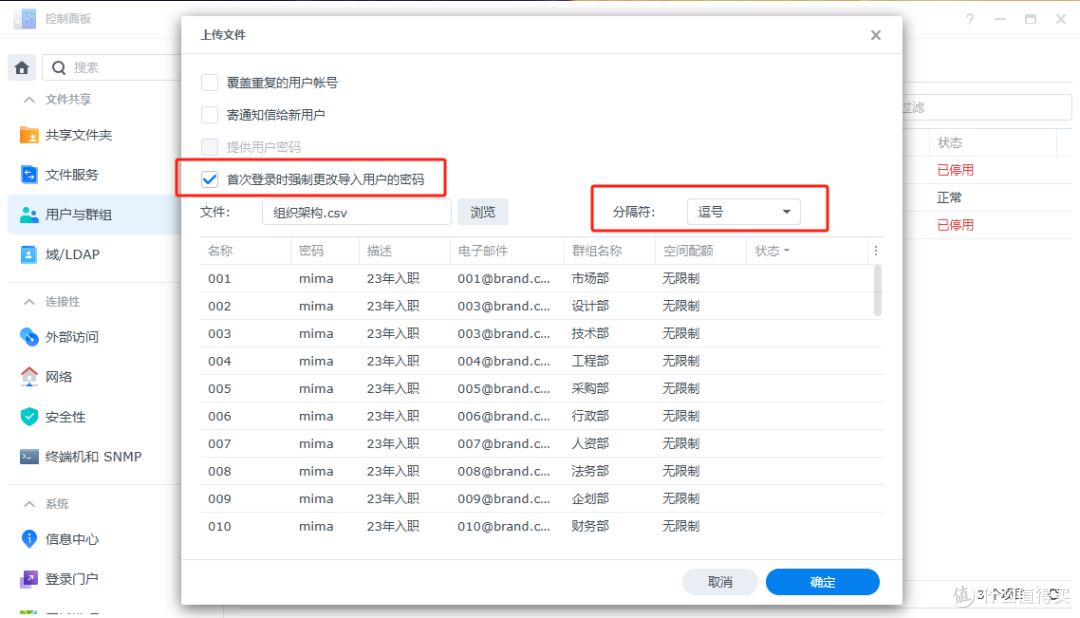
Task: Open the Login Portal icon
Action: (x=29, y=579)
